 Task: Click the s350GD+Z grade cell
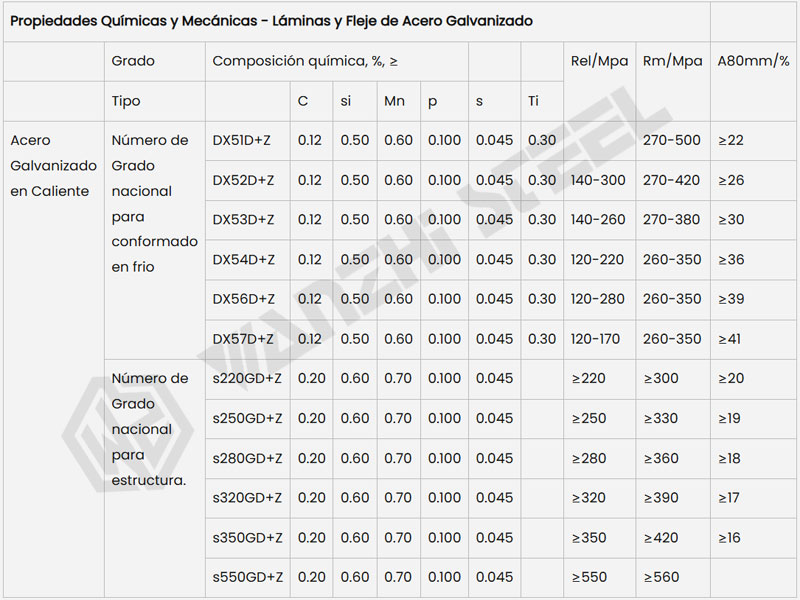(247, 538)
